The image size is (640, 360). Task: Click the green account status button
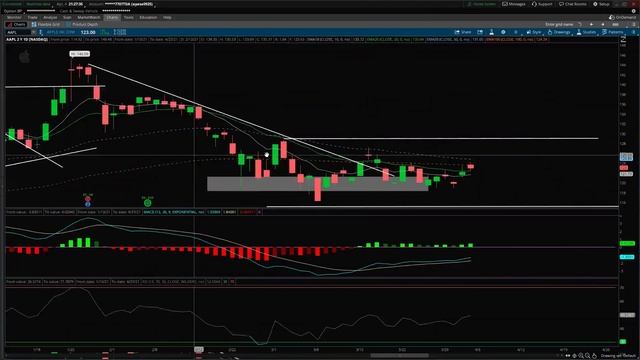481,4
